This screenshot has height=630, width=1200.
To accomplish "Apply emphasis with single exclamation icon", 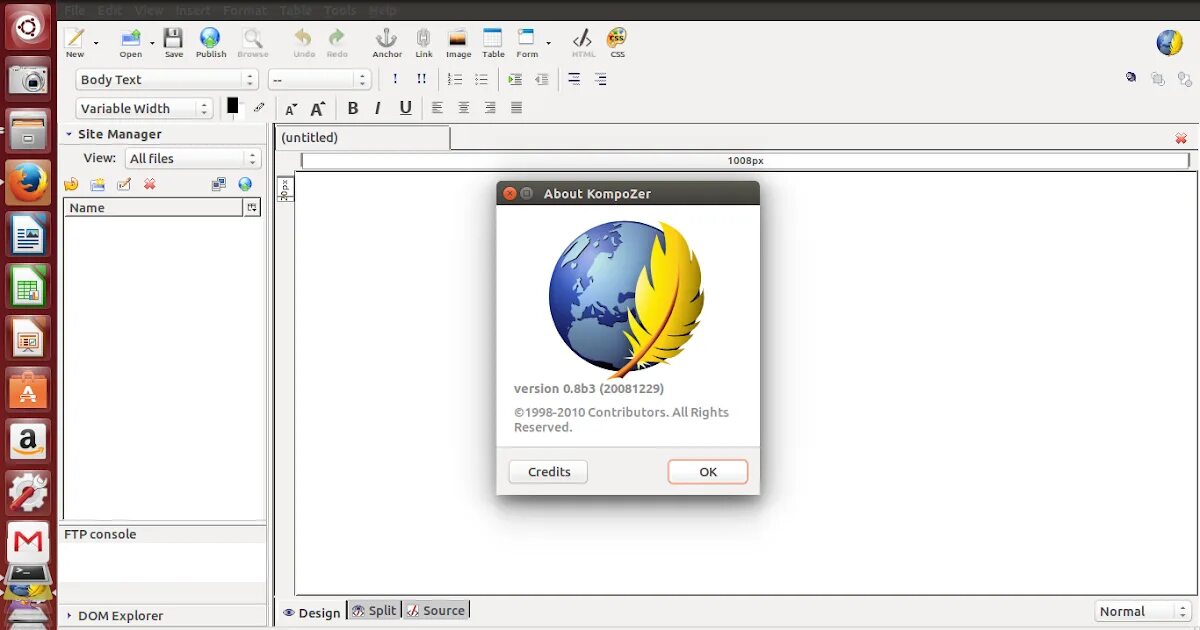I will tap(395, 79).
